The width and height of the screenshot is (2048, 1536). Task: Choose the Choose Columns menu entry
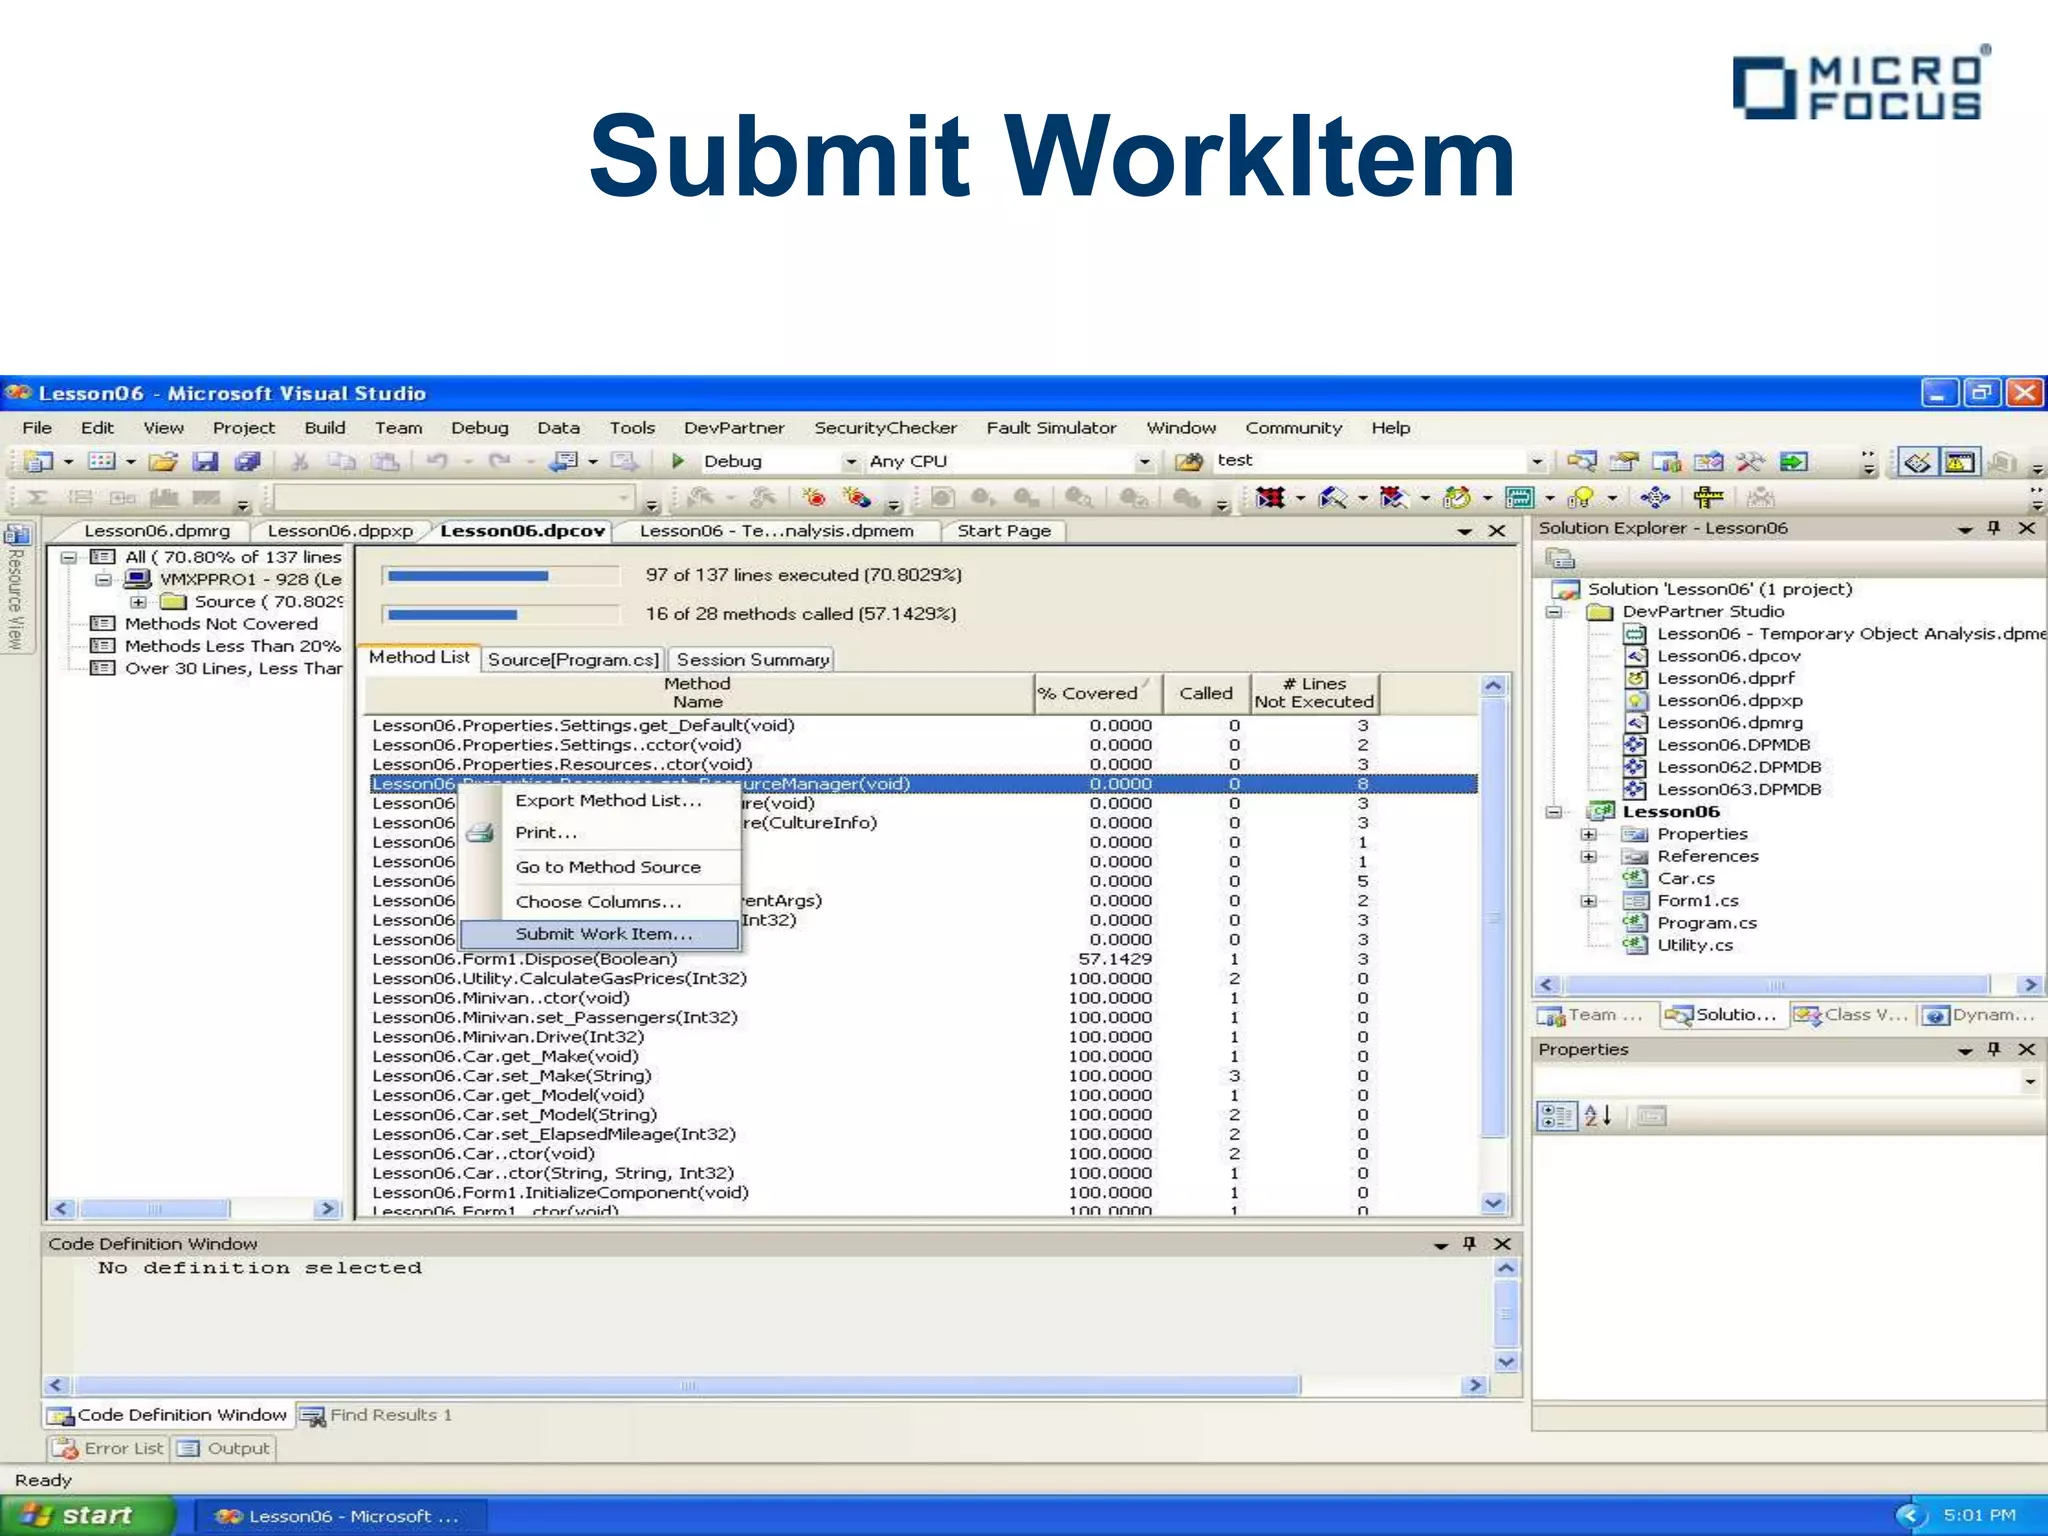pos(598,902)
